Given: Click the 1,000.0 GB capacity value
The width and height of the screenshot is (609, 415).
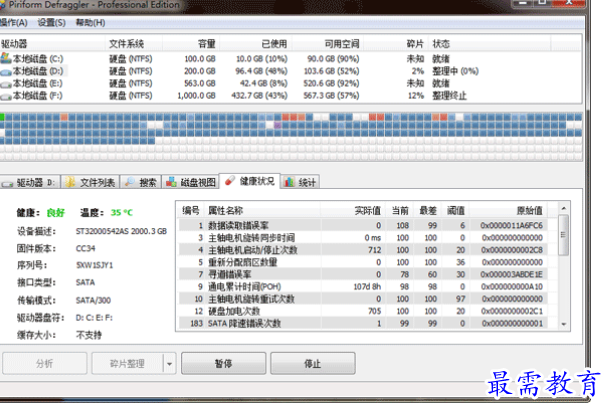Looking at the screenshot, I should [197, 96].
